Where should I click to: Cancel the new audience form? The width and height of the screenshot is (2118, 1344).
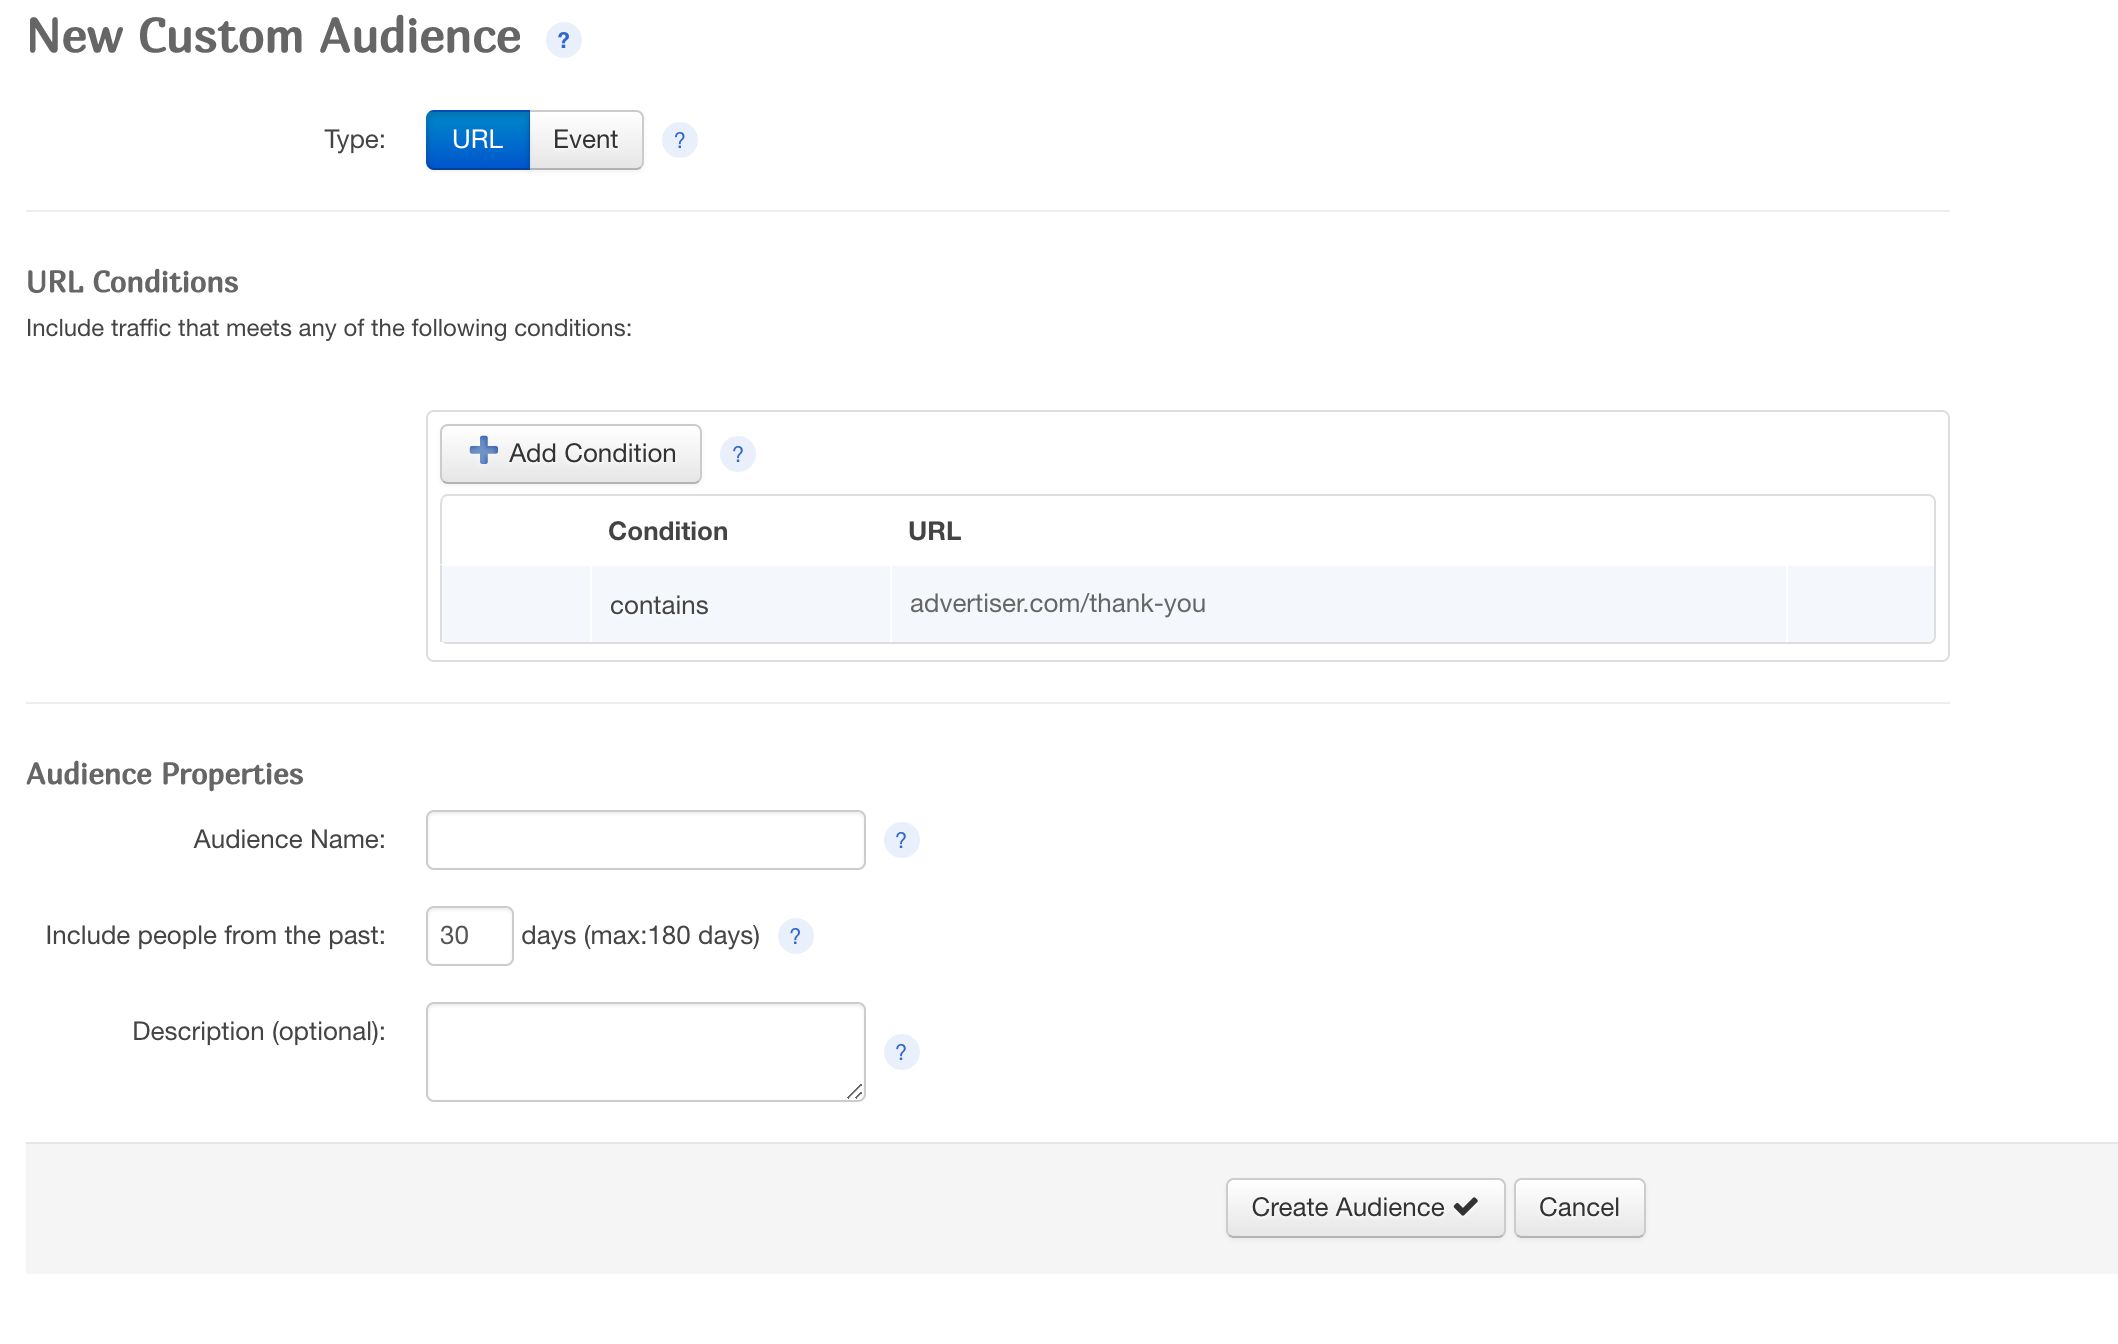click(x=1579, y=1208)
